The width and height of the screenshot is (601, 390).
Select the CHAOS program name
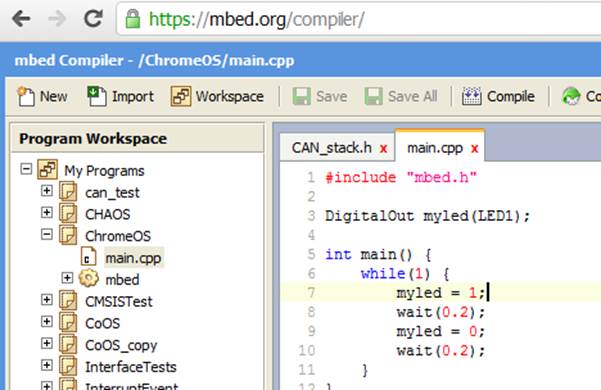tap(108, 214)
